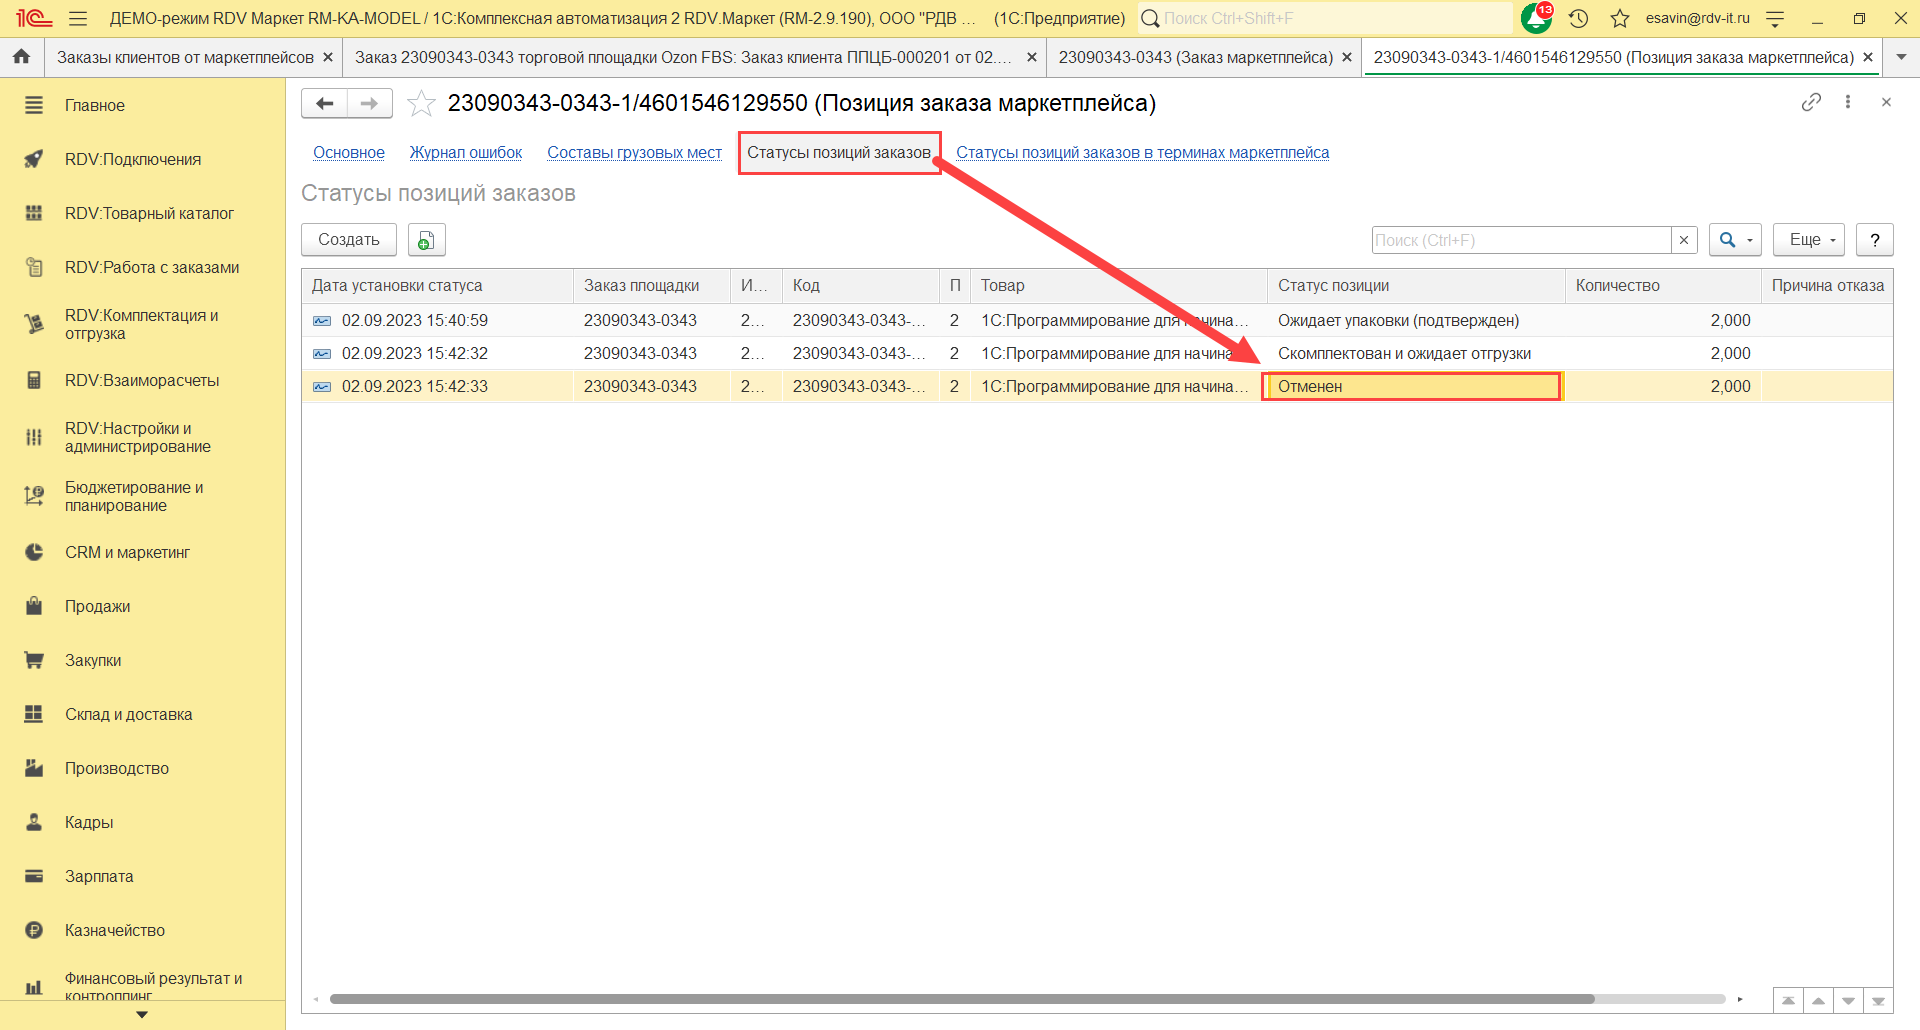Viewport: 1920px width, 1030px height.
Task: Sort by Дата установки статуса column header
Action: (x=438, y=285)
